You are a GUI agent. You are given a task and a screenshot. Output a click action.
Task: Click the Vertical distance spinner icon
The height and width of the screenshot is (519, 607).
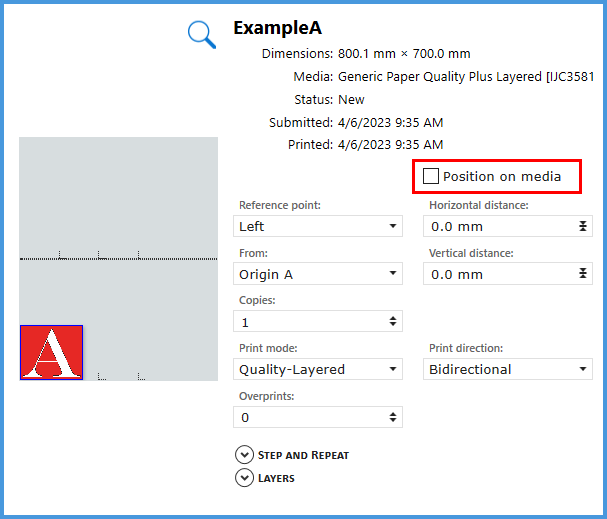pos(583,274)
